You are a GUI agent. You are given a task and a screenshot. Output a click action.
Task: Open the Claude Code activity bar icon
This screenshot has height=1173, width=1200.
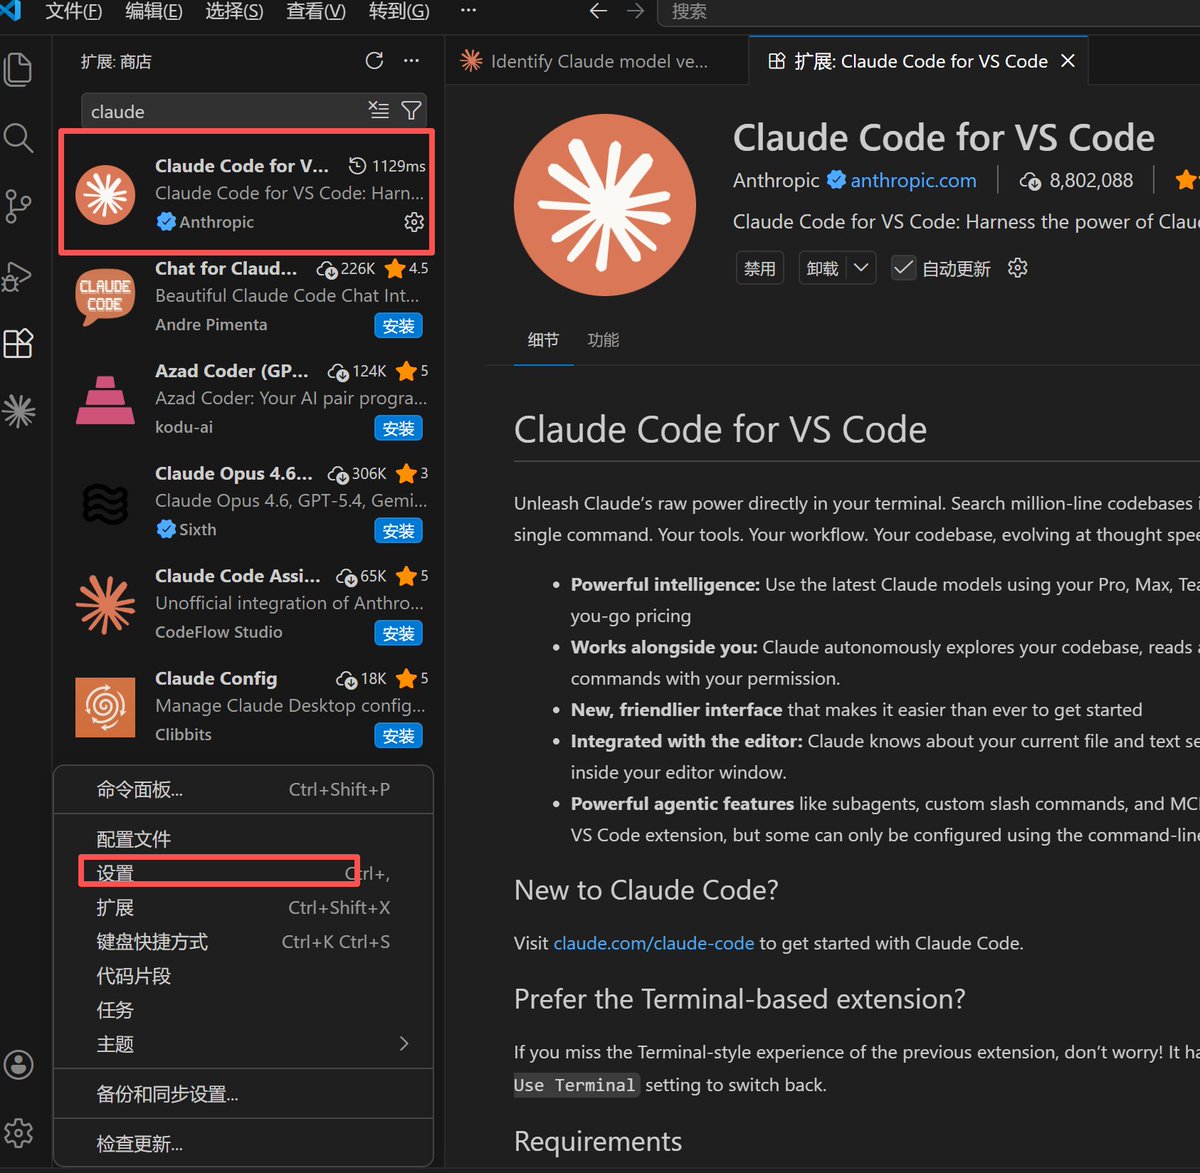[x=19, y=411]
